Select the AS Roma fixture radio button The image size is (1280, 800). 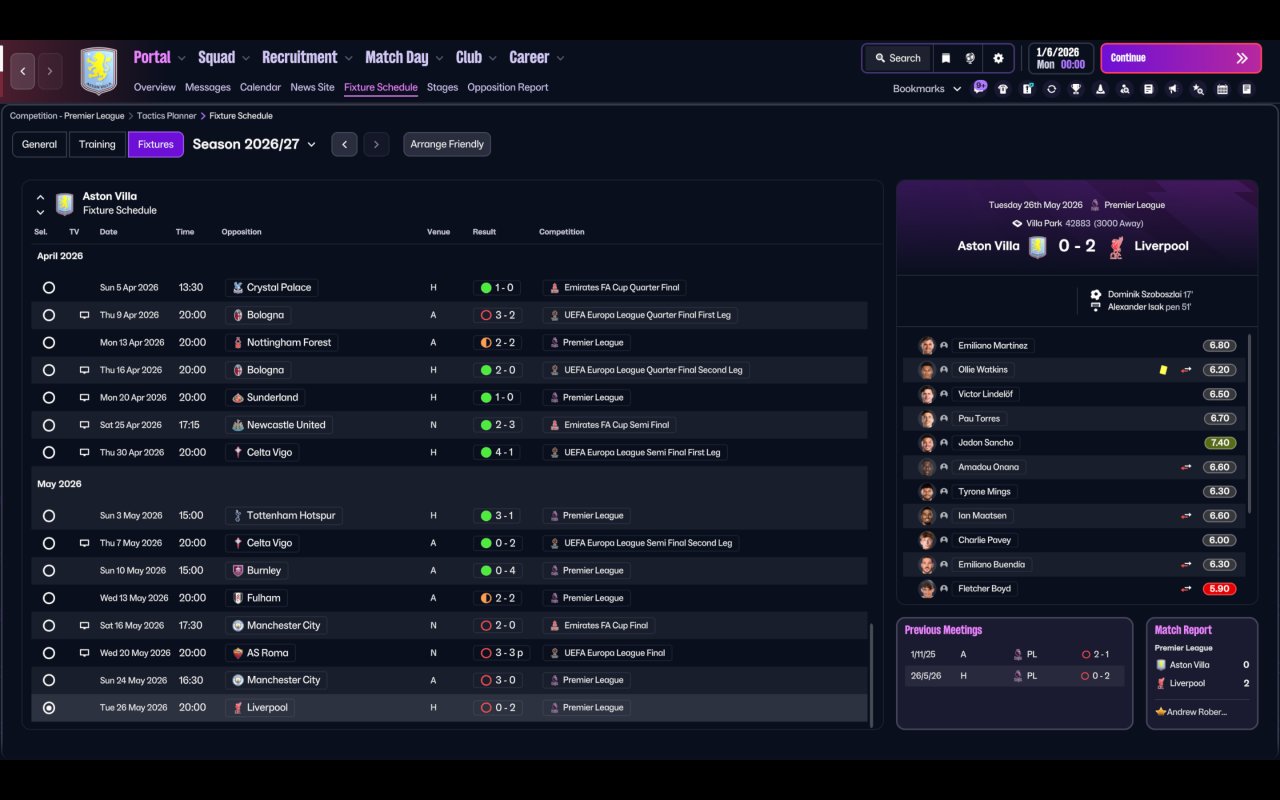pos(49,653)
